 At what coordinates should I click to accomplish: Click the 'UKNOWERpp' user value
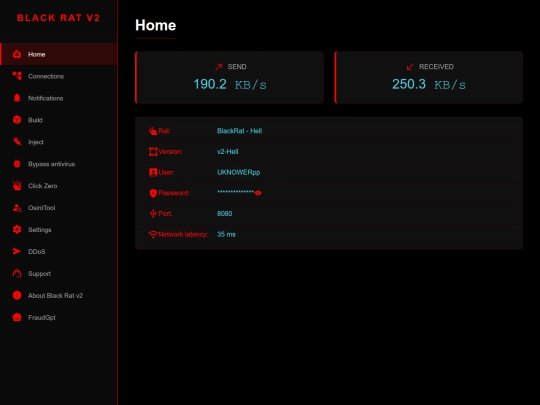point(238,172)
